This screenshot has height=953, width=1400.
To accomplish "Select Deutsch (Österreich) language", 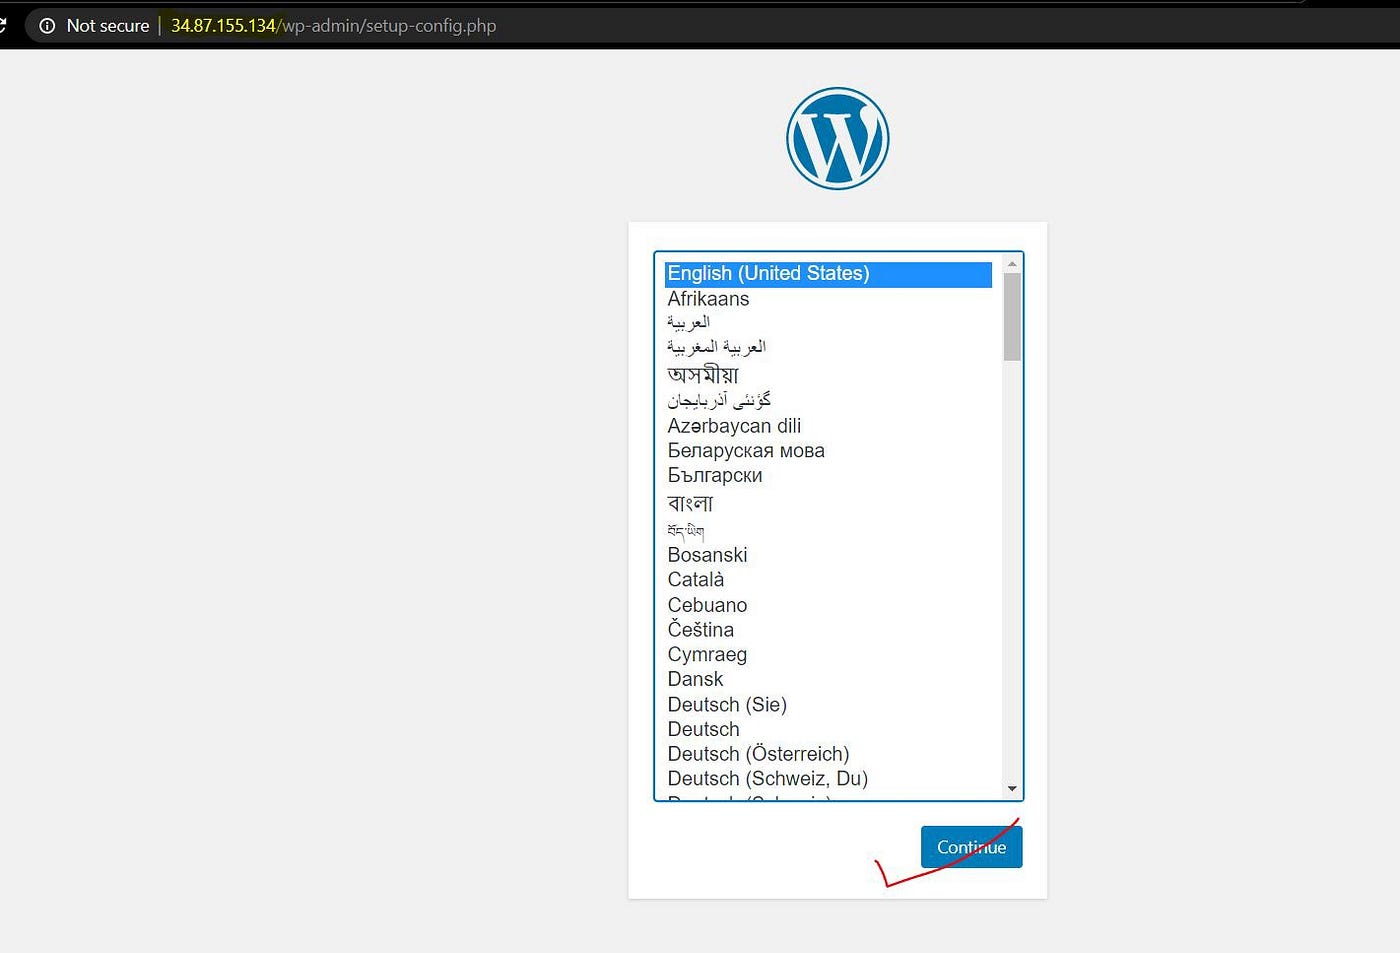I will coord(828,754).
